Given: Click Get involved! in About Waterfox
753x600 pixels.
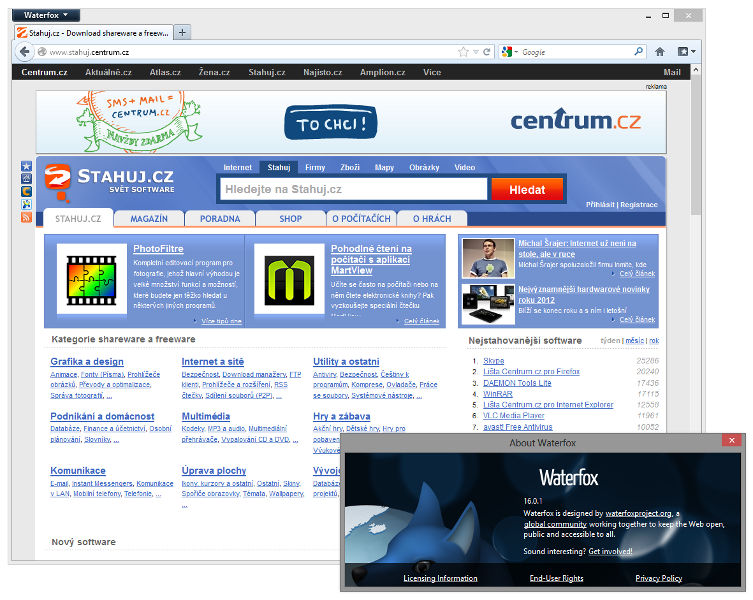Looking at the screenshot, I should 610,551.
